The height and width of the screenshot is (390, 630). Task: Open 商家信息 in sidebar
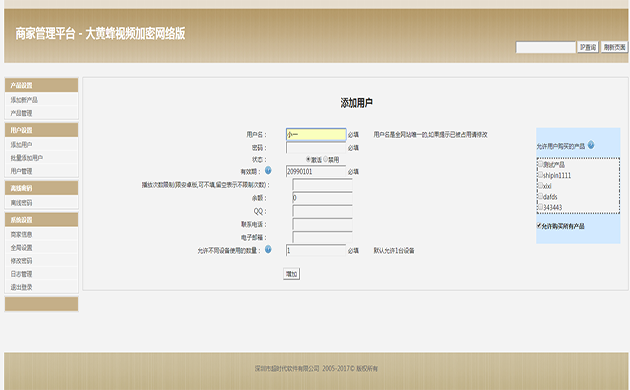tap(21, 235)
